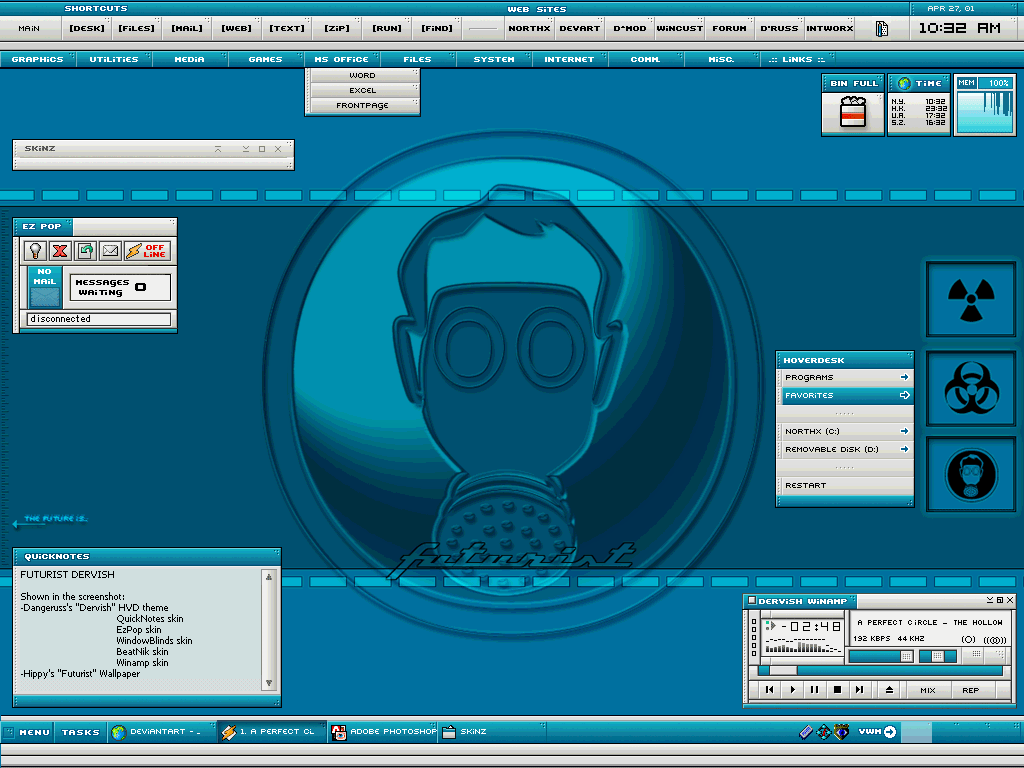
Task: Click the Winamp volume slider
Action: click(879, 656)
